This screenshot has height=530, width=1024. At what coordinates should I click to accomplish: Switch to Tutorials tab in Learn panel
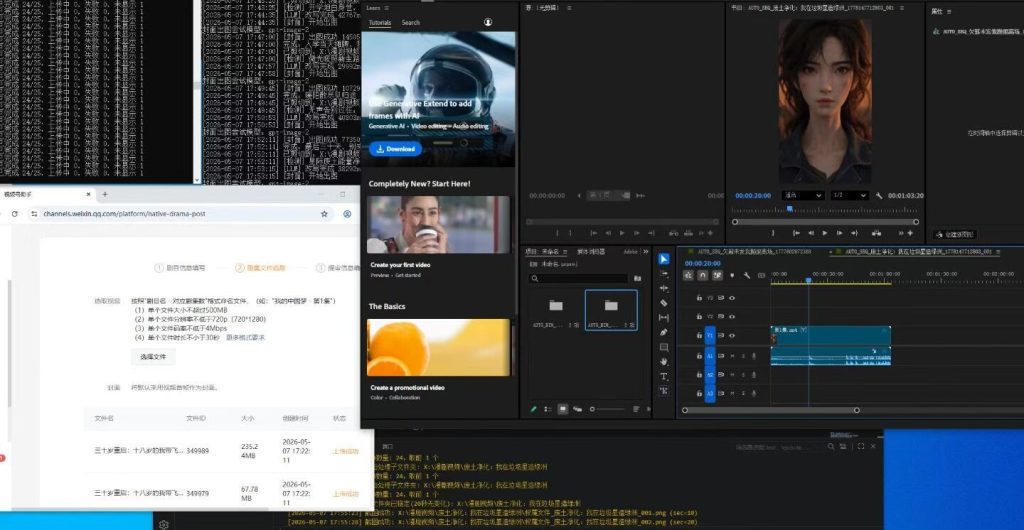(379, 22)
